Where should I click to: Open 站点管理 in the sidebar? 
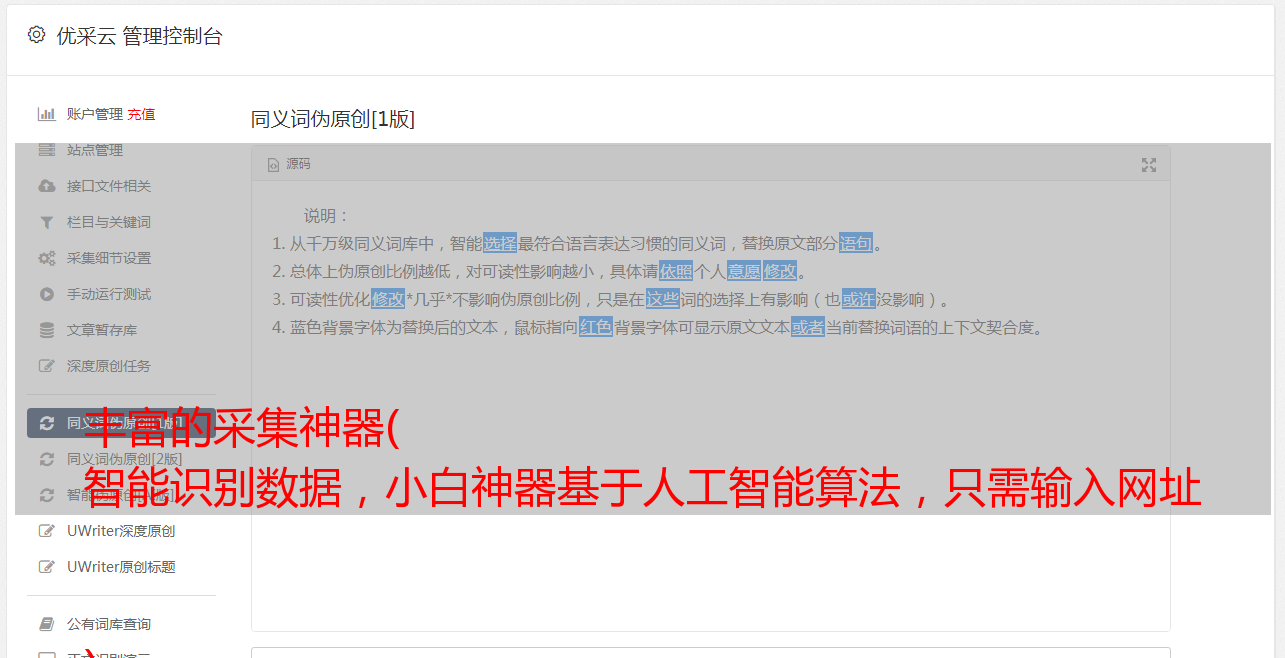point(95,150)
